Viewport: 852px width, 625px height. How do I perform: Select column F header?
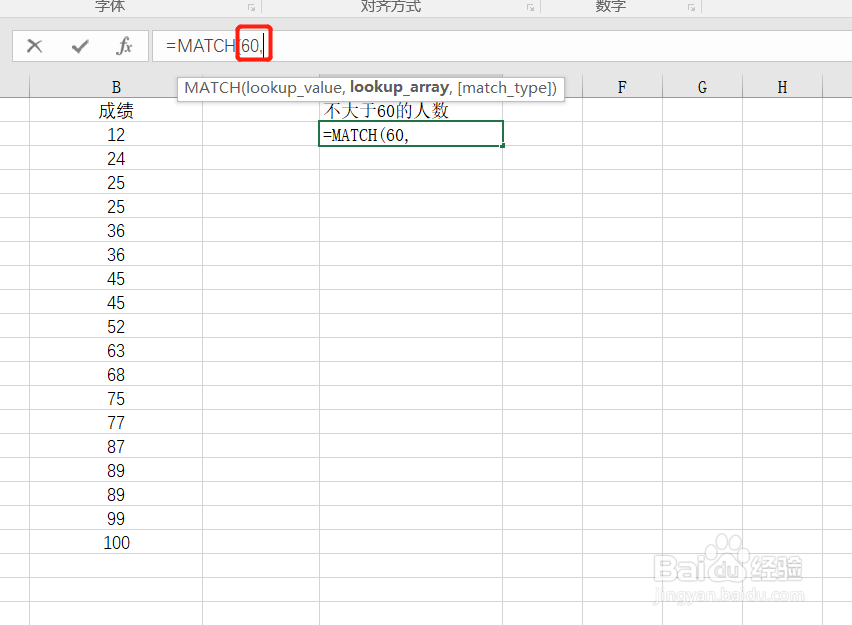click(622, 87)
